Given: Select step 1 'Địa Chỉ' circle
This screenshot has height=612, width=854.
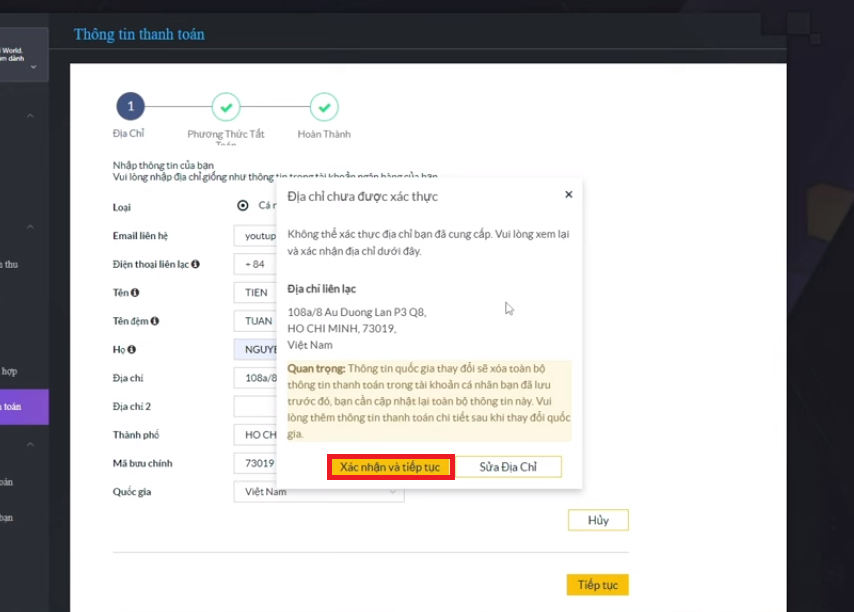Looking at the screenshot, I should [130, 106].
